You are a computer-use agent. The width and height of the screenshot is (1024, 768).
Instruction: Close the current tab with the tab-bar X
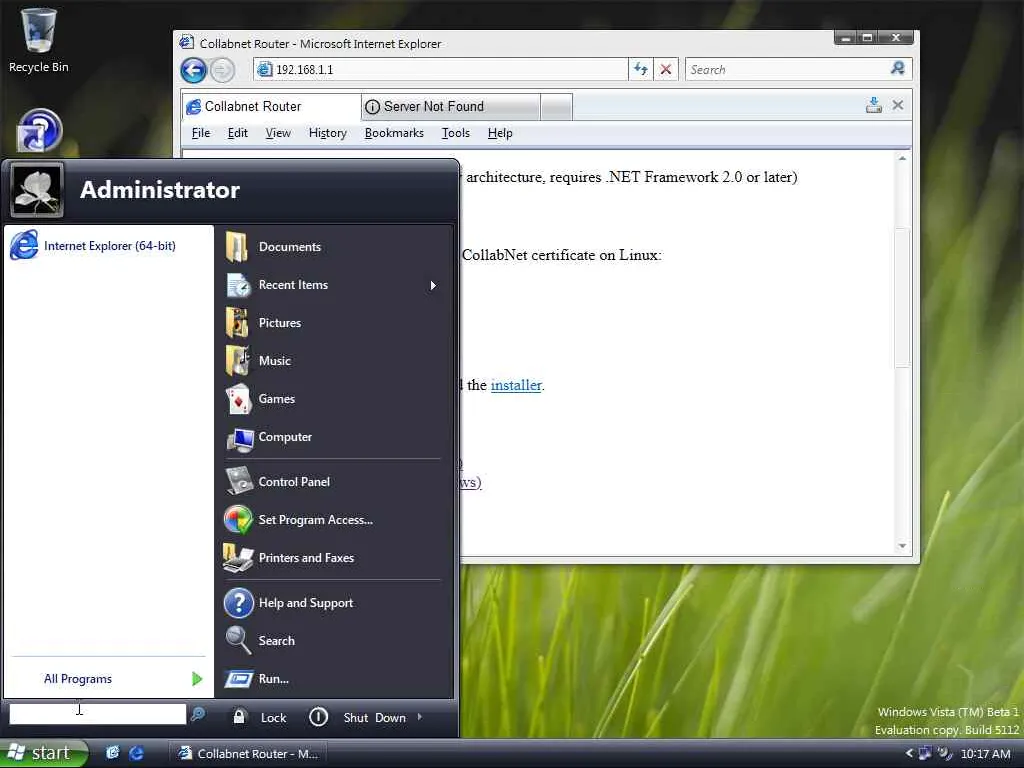(898, 105)
